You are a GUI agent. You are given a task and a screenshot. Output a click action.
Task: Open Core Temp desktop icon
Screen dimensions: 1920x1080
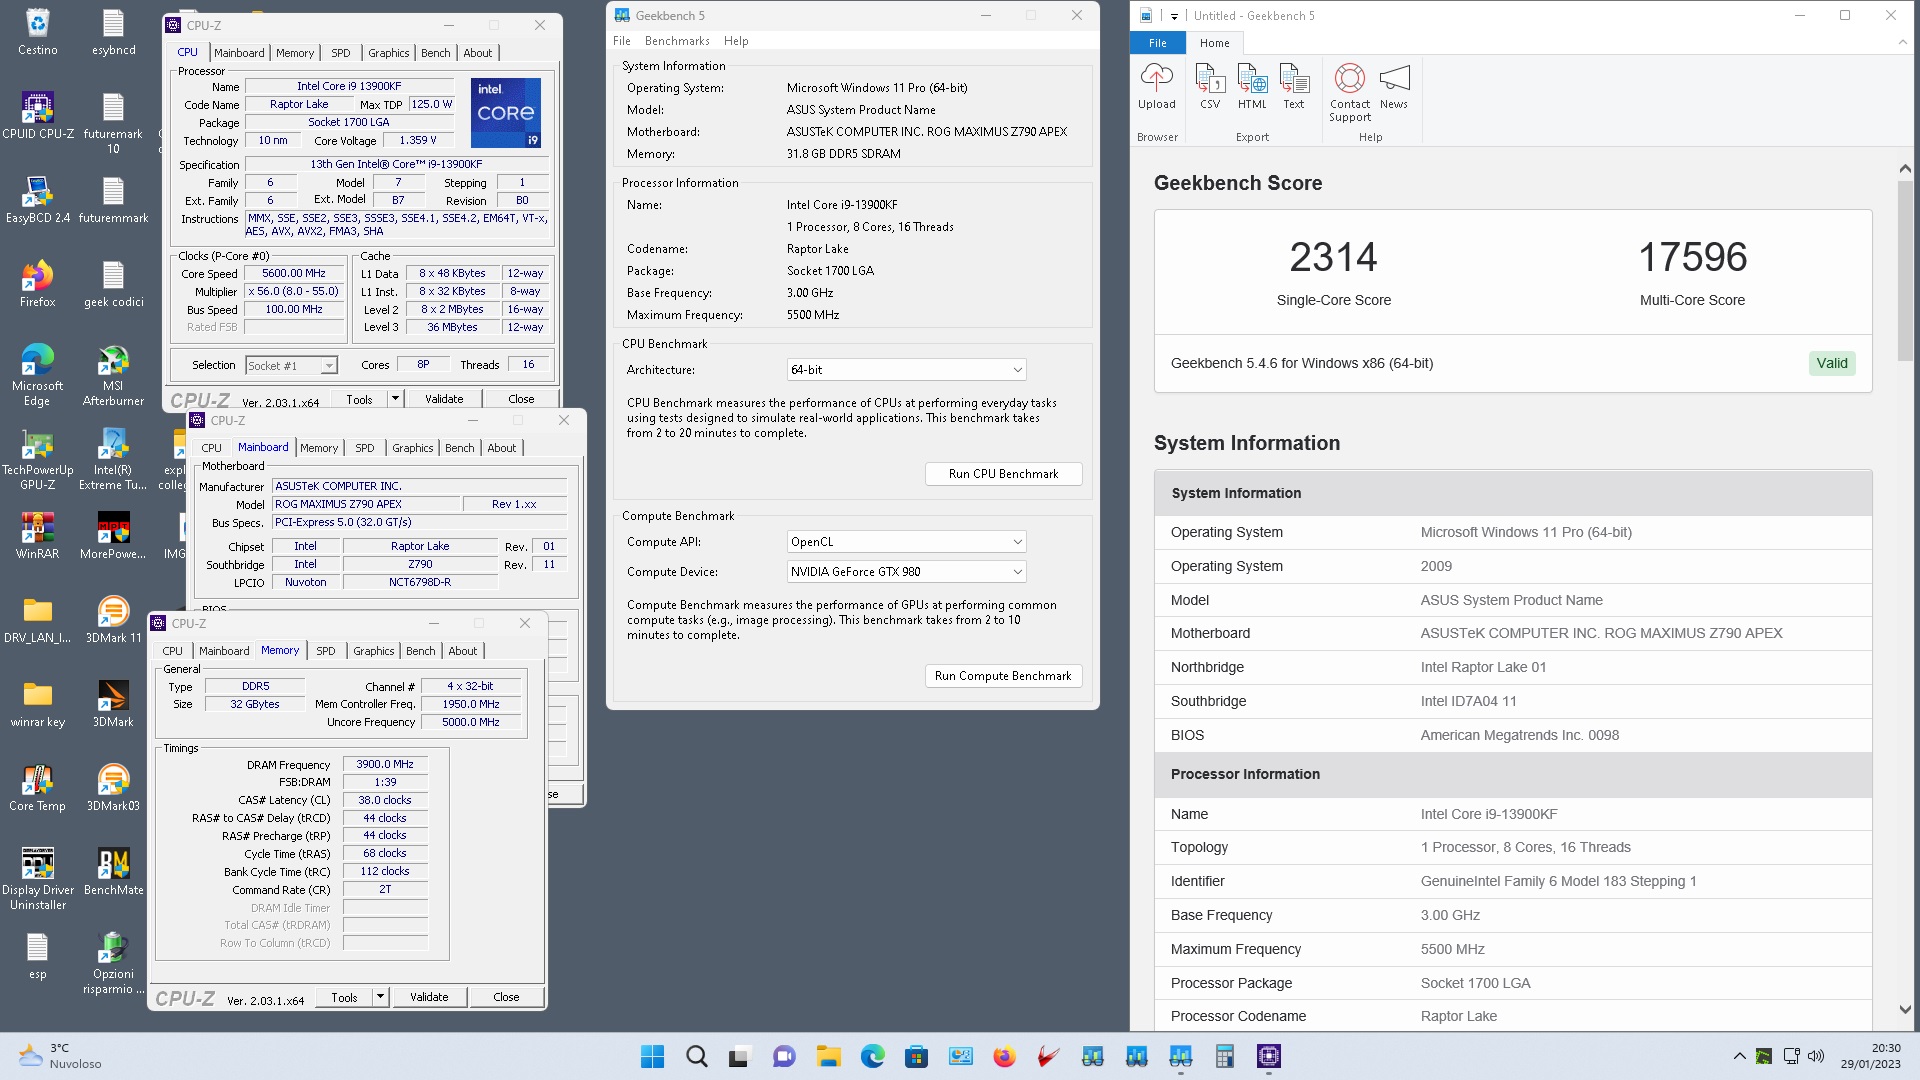click(x=37, y=788)
